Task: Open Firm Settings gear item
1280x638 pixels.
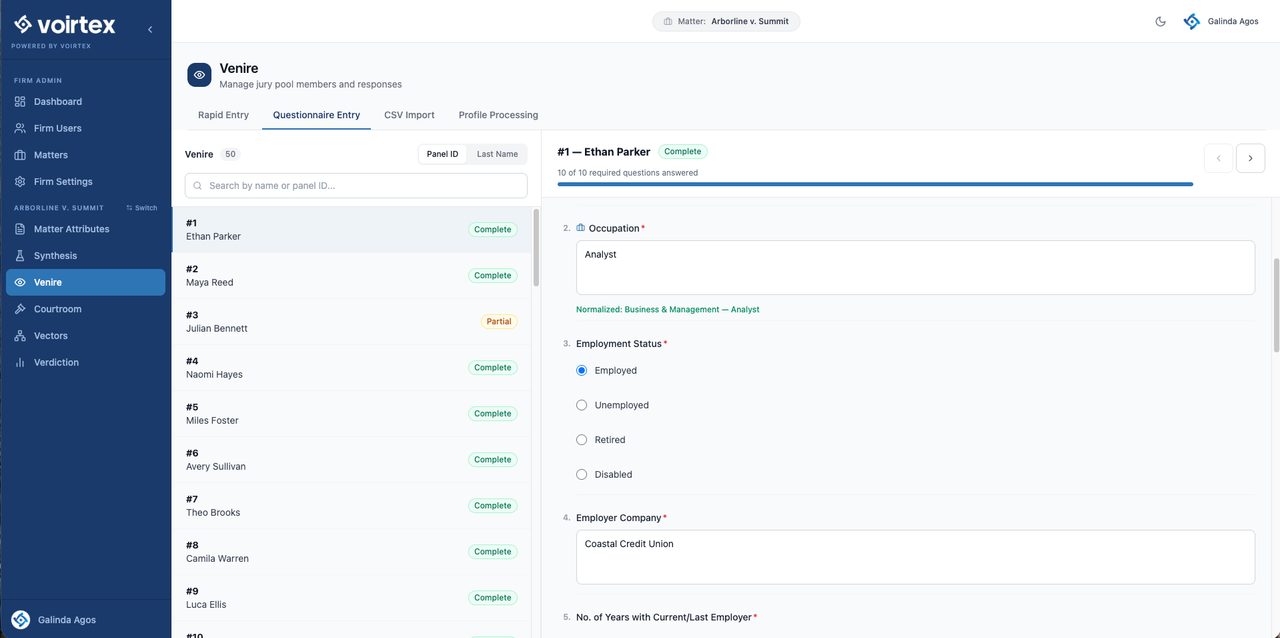Action: point(86,182)
